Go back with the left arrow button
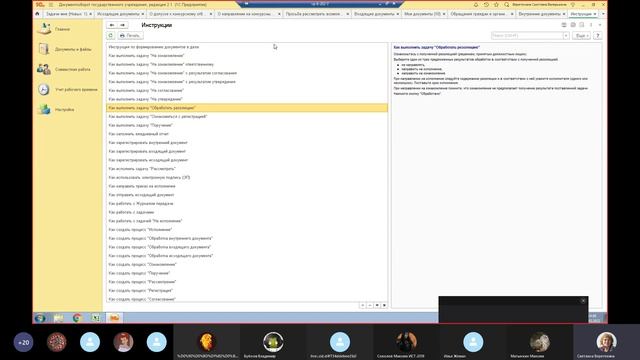This screenshot has width=640, height=360. (x=111, y=25)
